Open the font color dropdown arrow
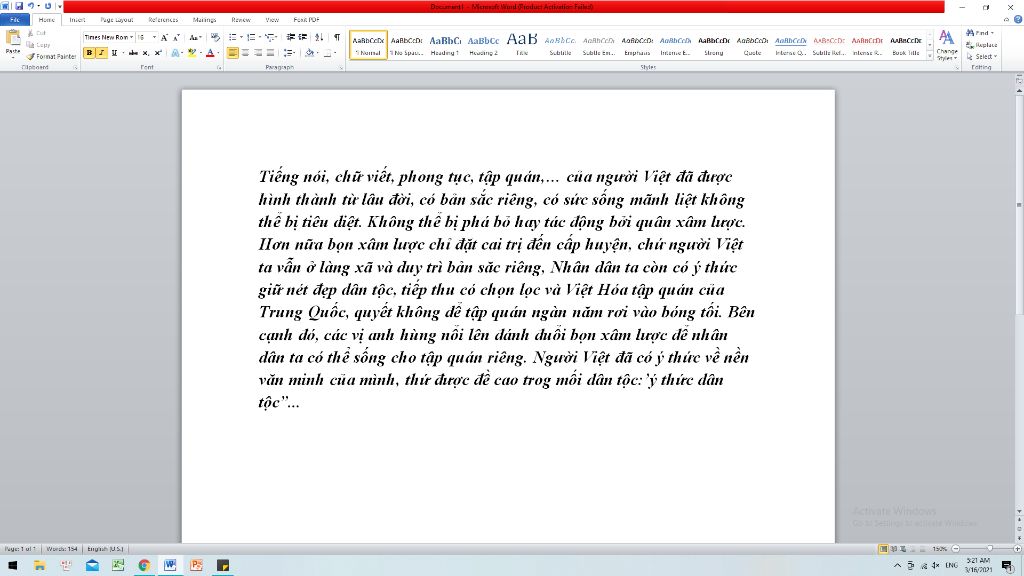 (218, 53)
